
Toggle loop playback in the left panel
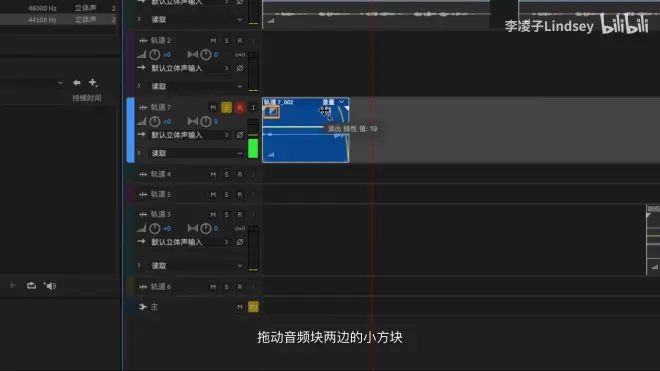click(31, 286)
